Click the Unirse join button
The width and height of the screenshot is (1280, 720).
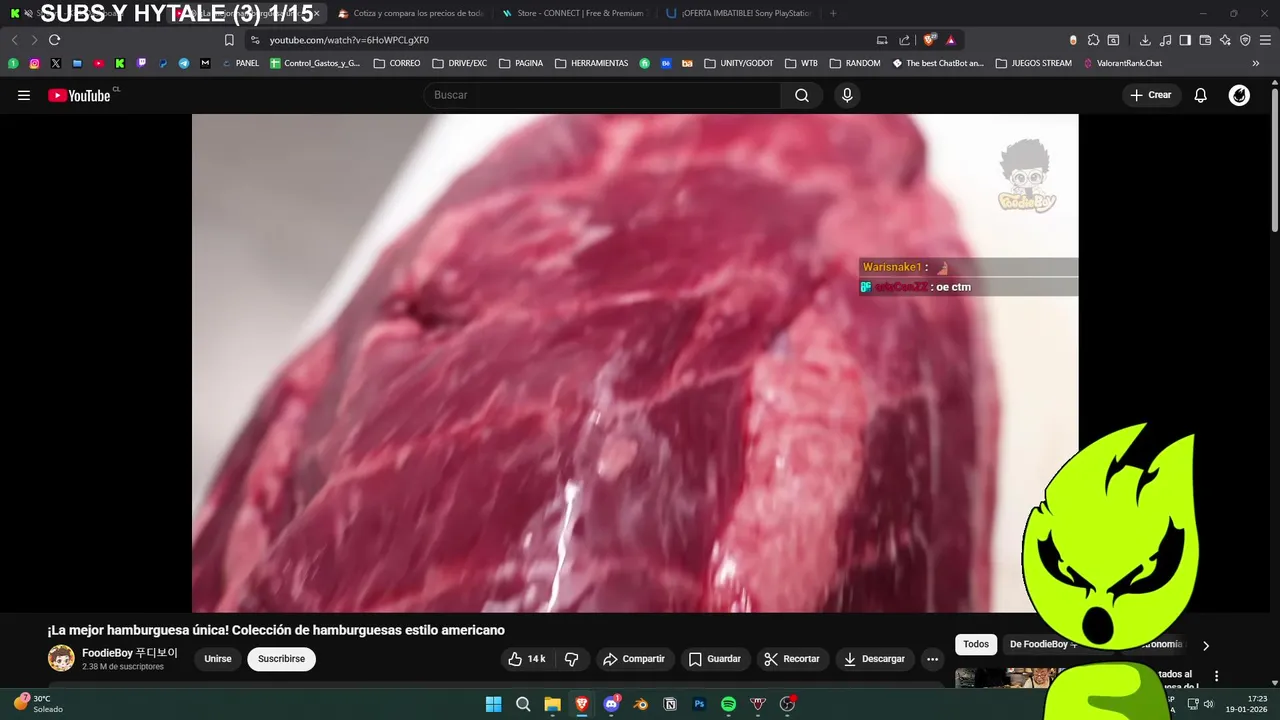click(218, 659)
